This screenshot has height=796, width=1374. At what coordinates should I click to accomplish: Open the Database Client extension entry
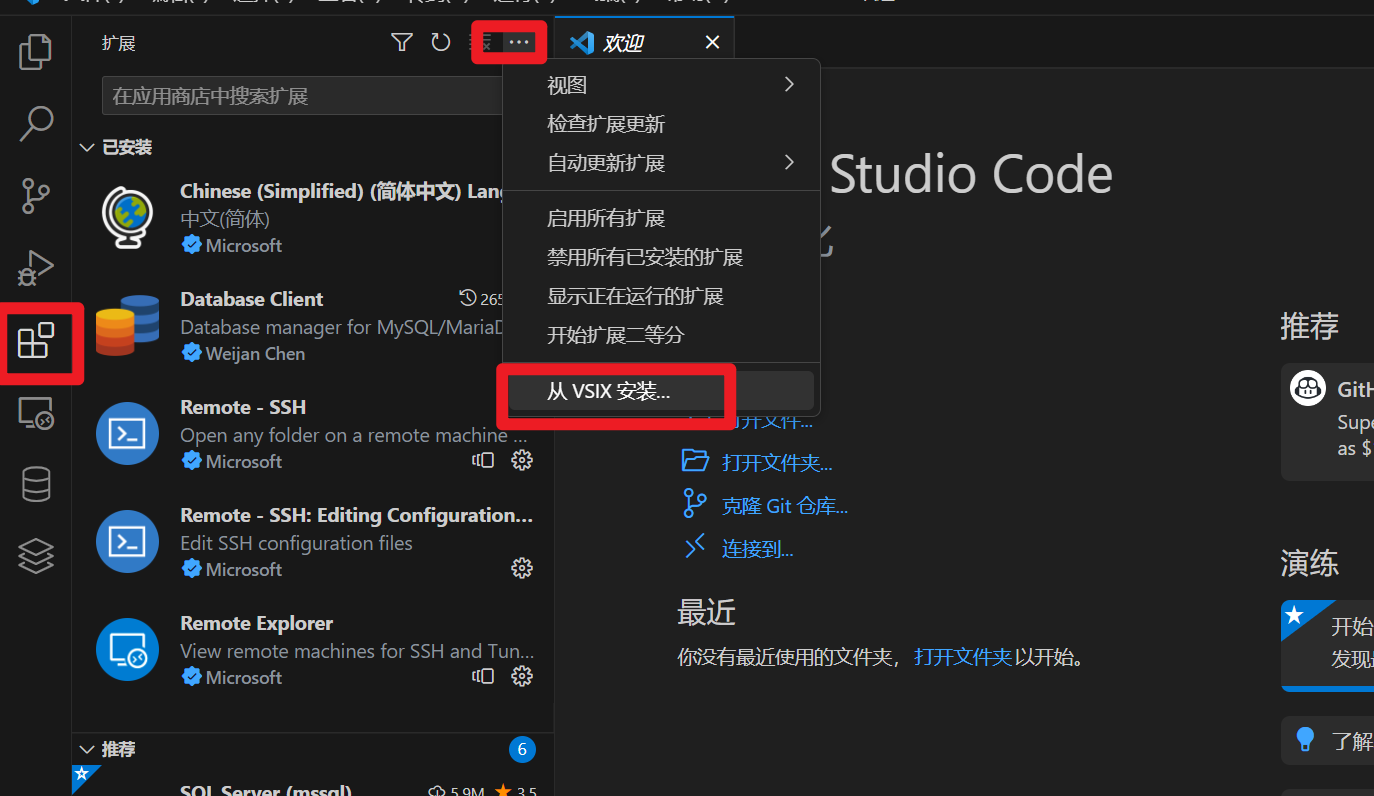313,325
